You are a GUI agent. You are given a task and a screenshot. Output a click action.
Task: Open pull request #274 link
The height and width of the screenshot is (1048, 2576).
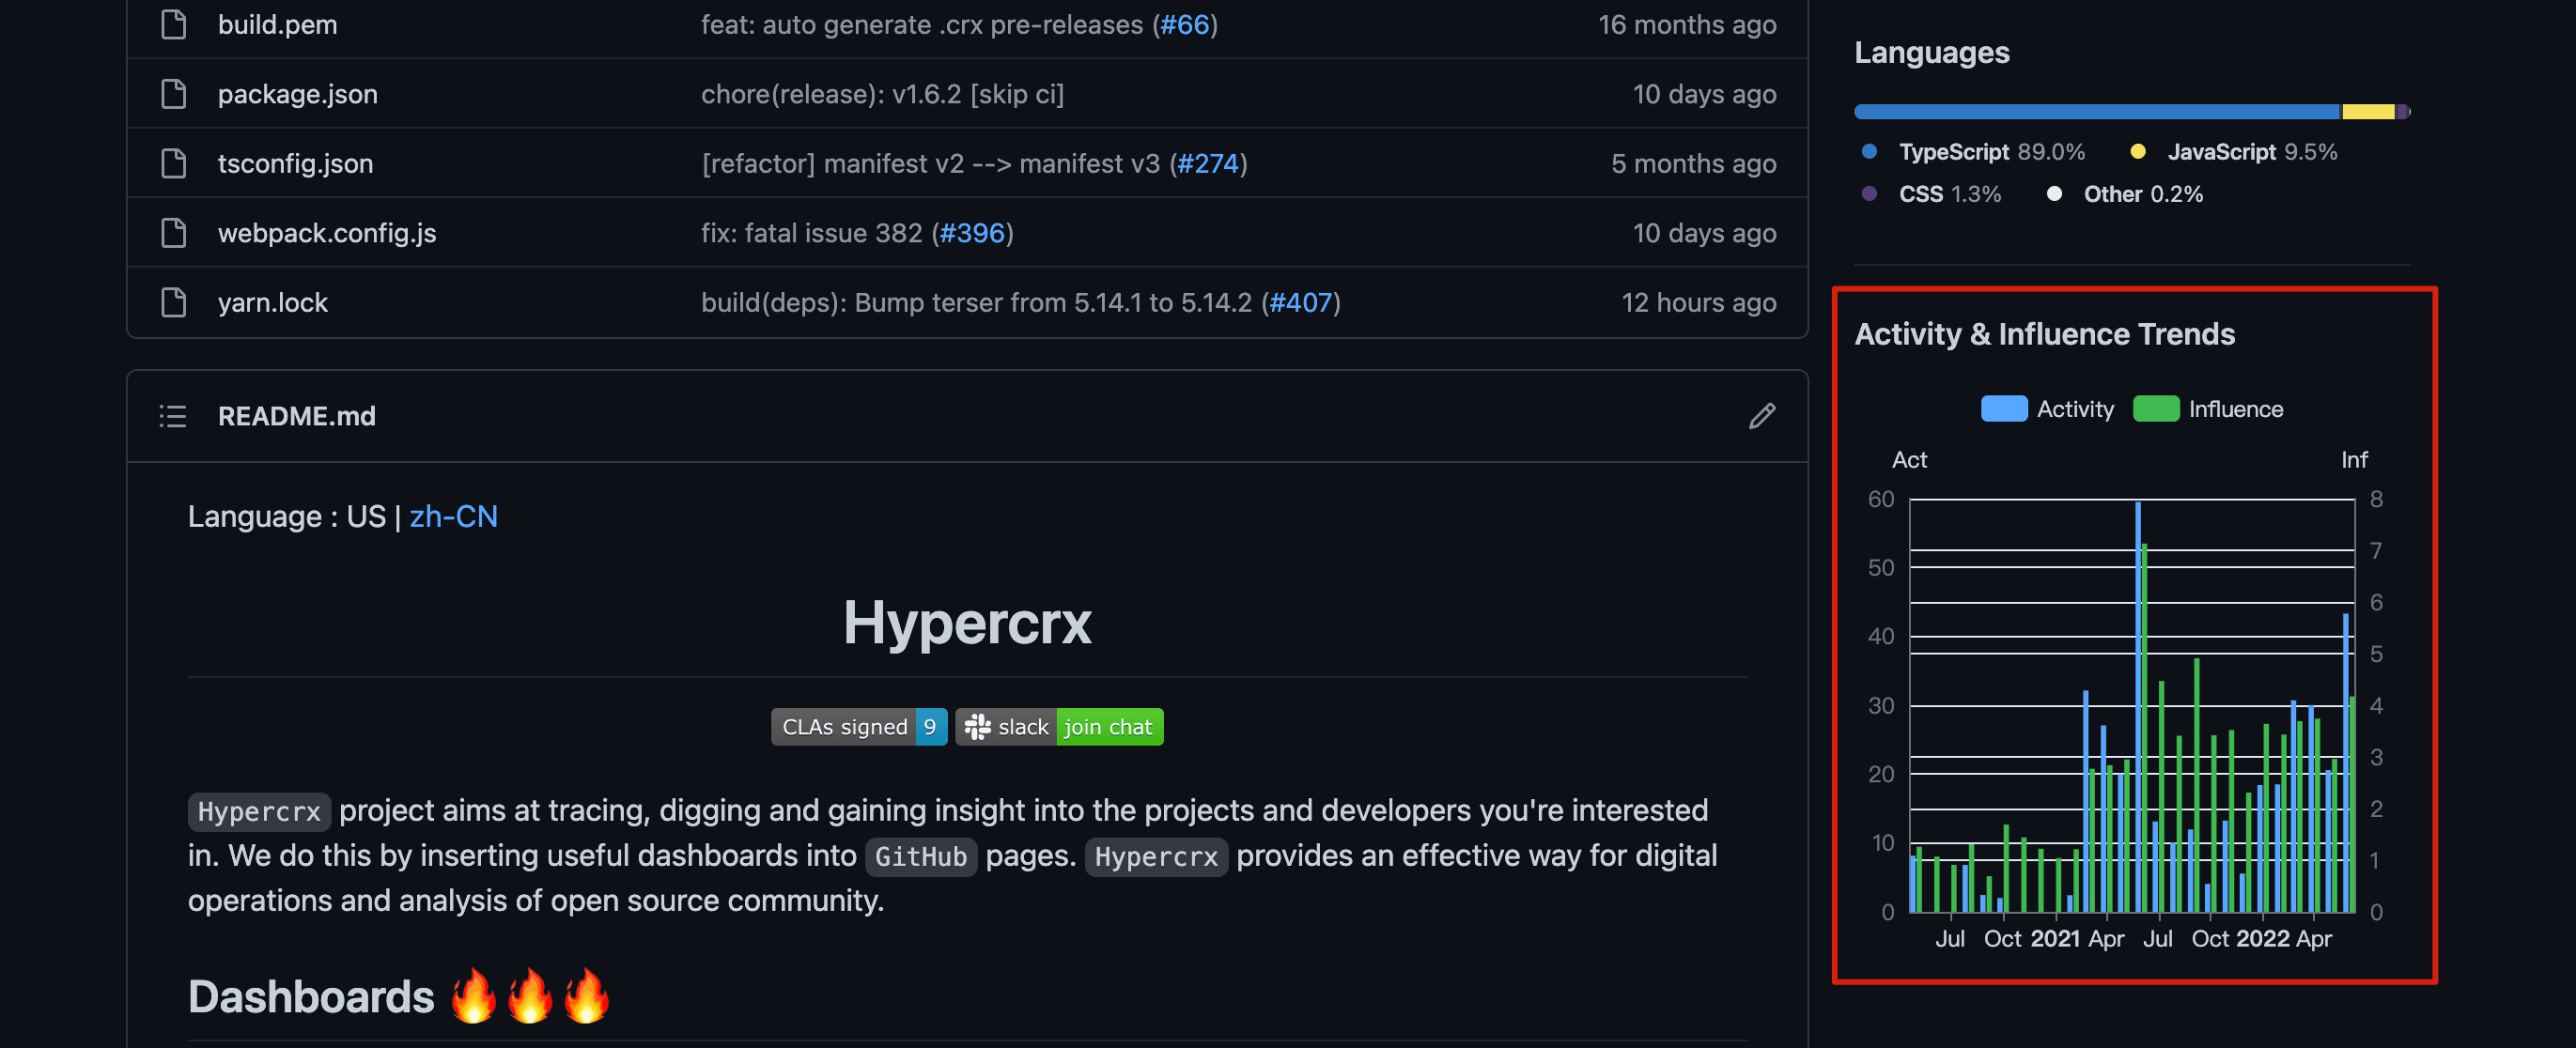pyautogui.click(x=1208, y=163)
